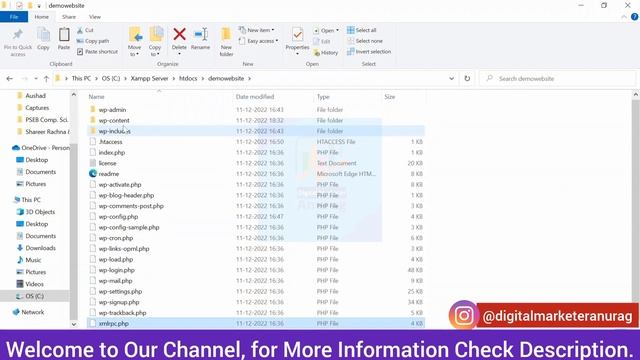
Task: Switch to the View ribbon tab
Action: click(x=95, y=17)
